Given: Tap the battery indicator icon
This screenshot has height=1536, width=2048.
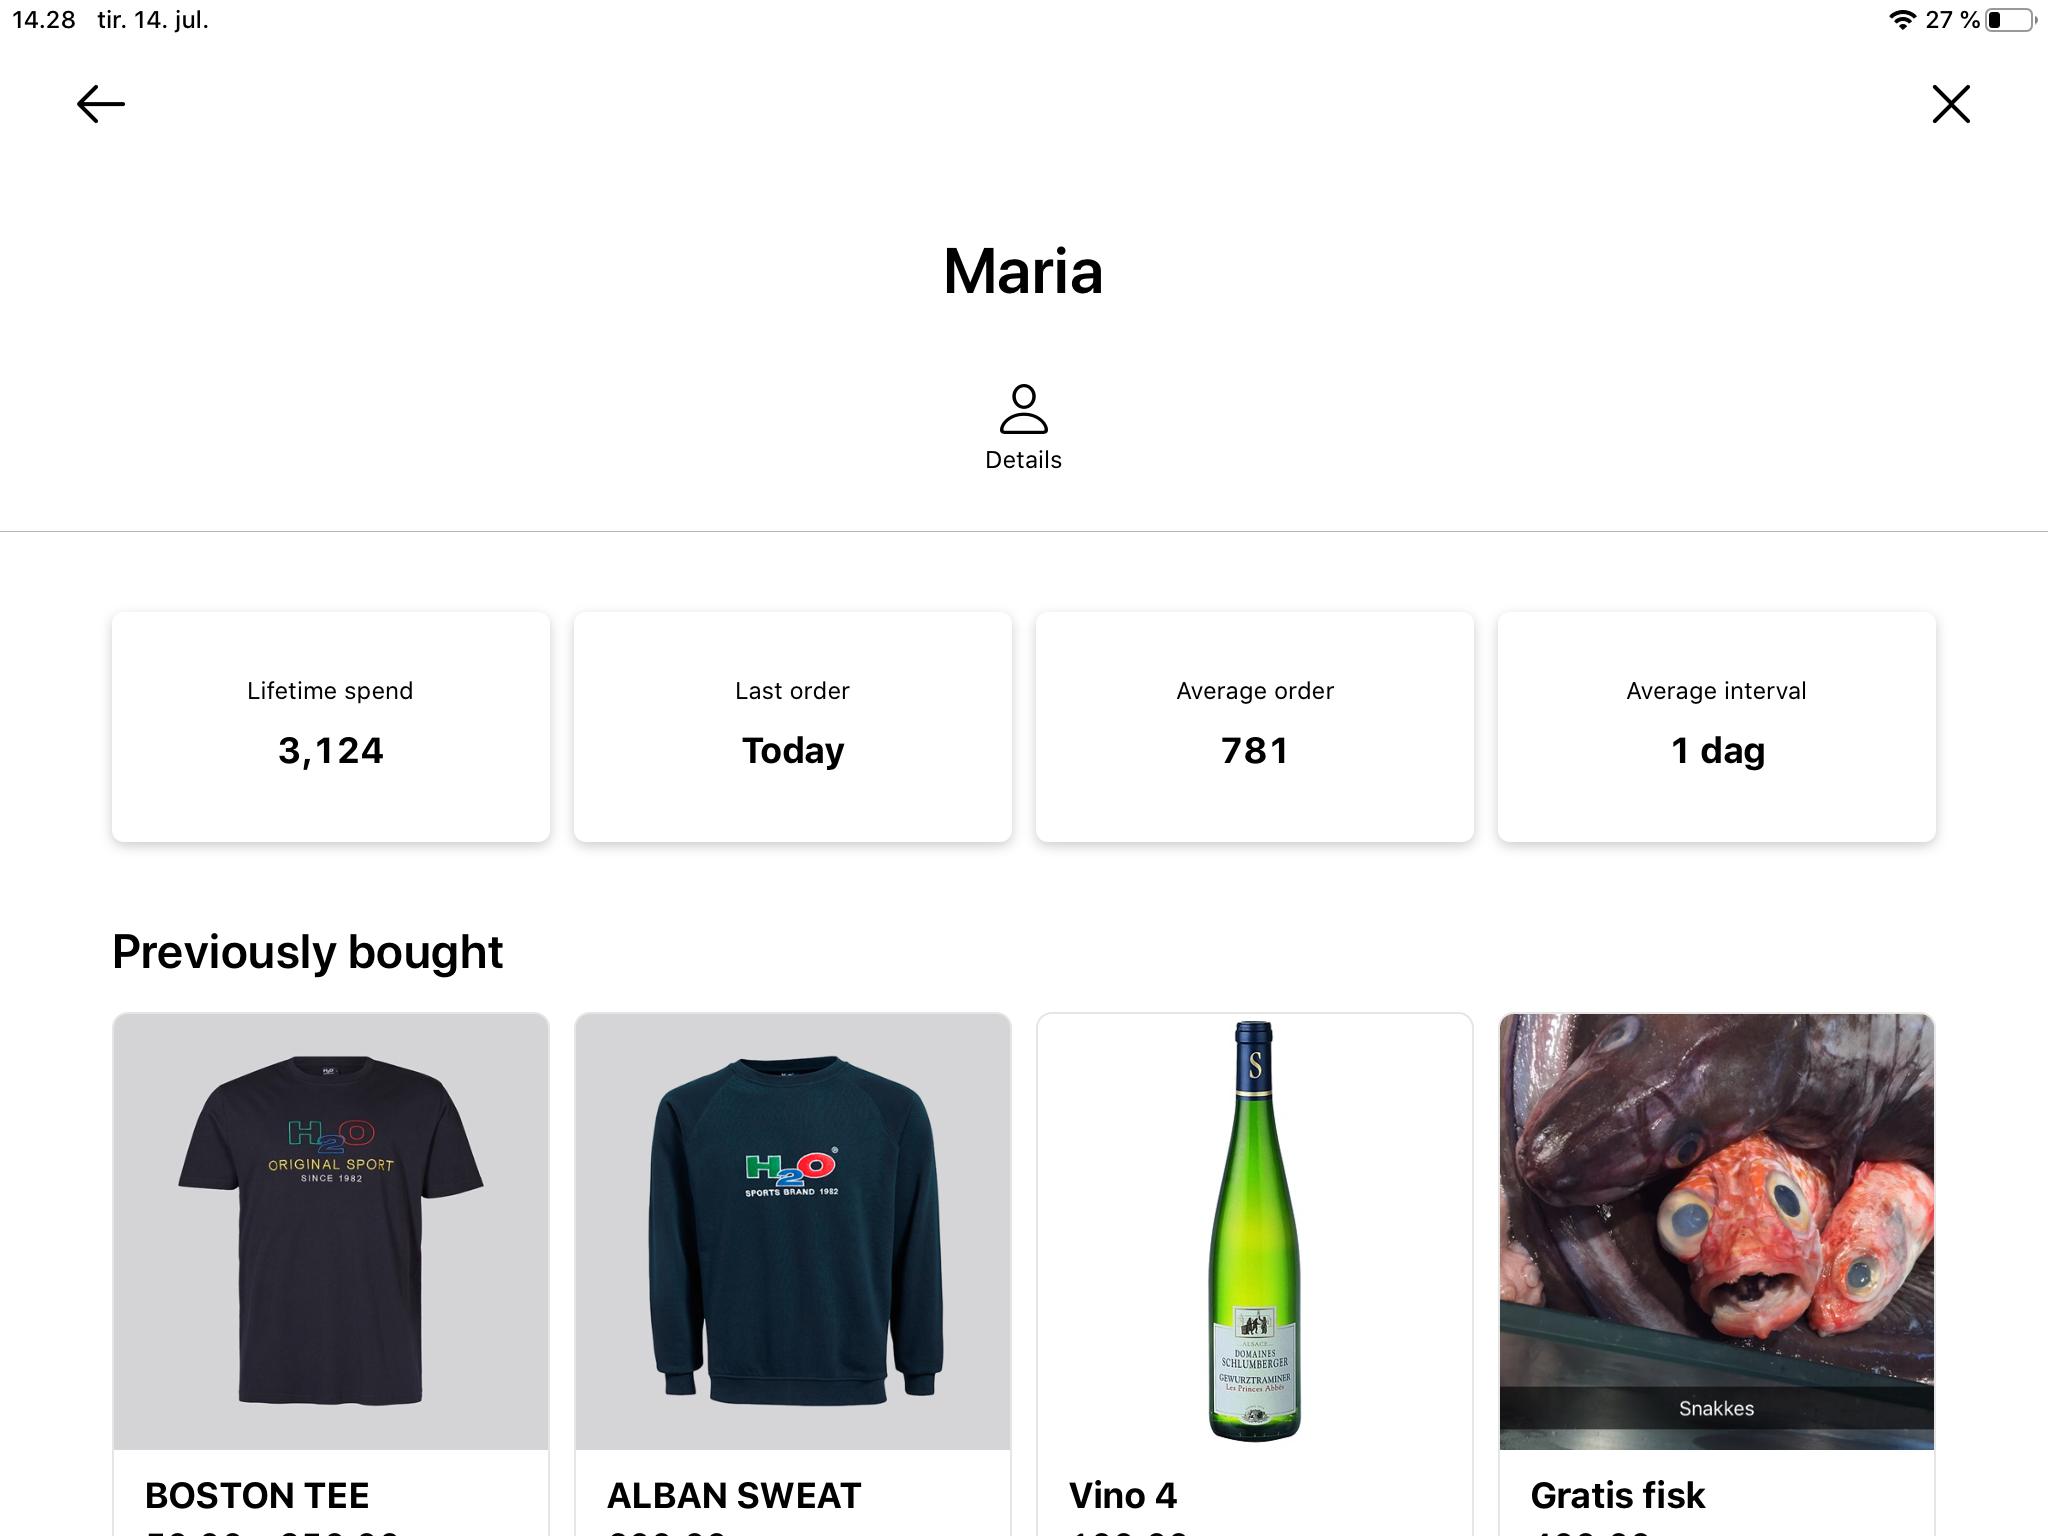Looking at the screenshot, I should pyautogui.click(x=2010, y=20).
